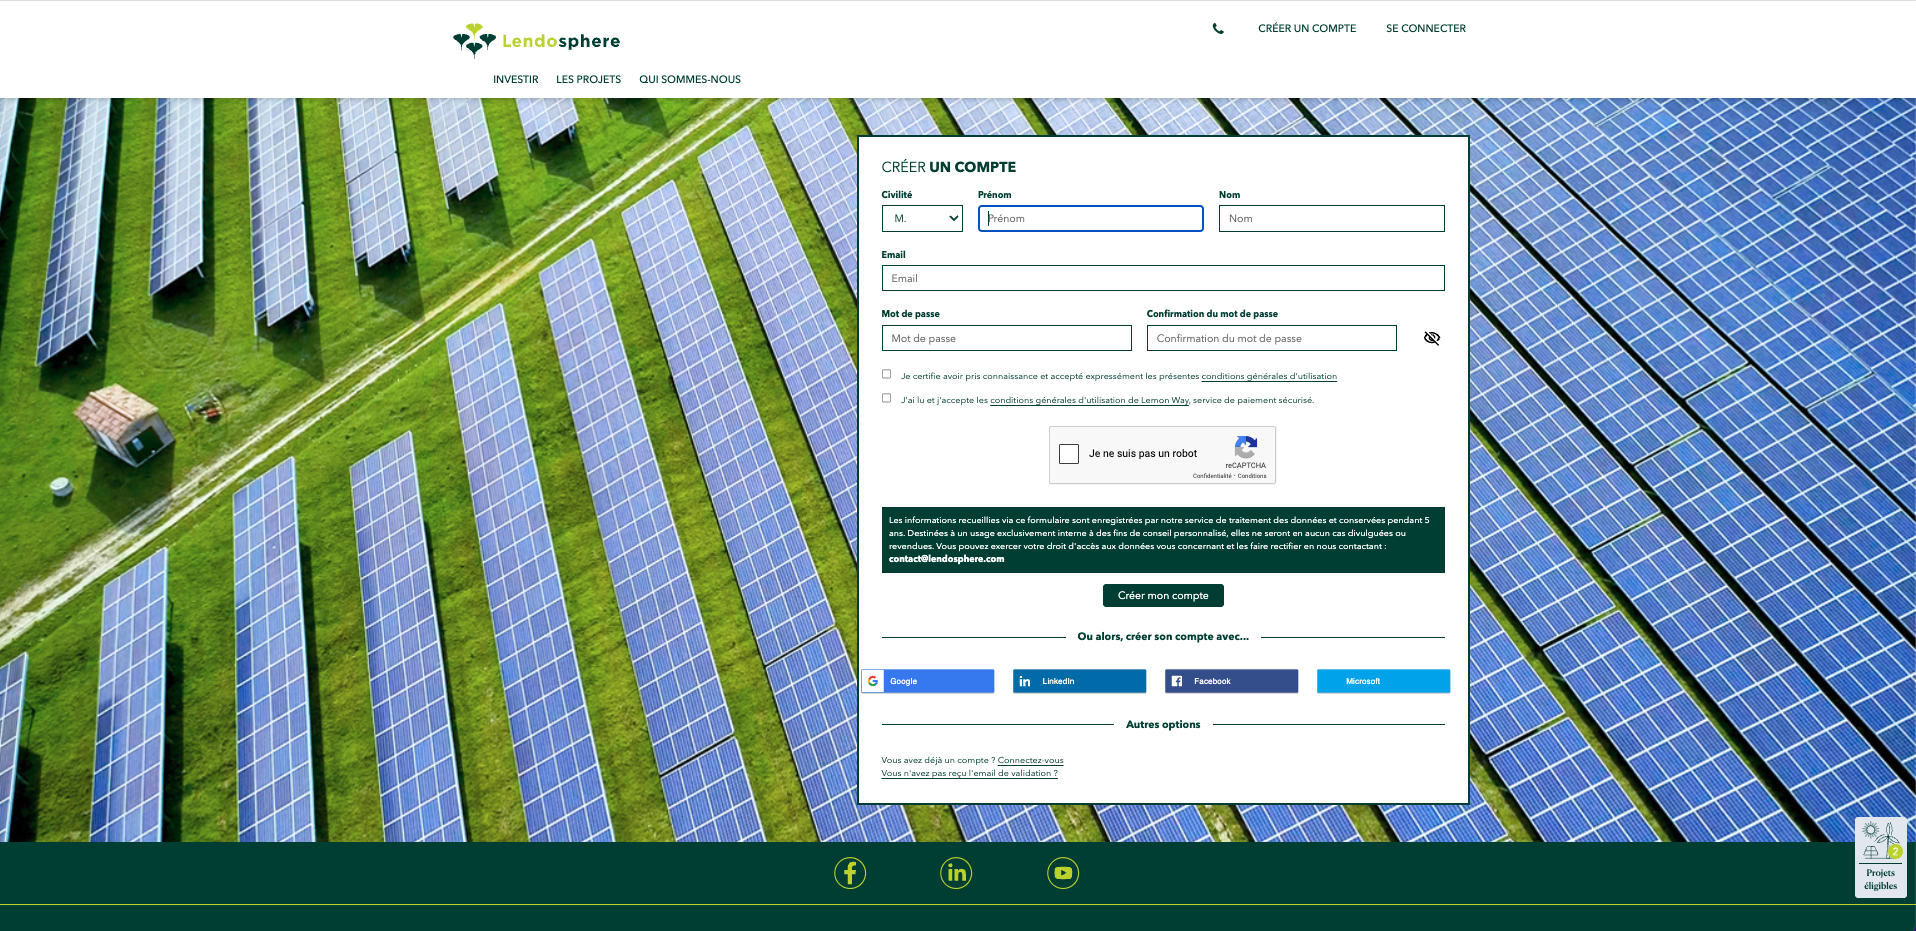Click the phone icon in header
Image resolution: width=1916 pixels, height=931 pixels.
(x=1217, y=29)
